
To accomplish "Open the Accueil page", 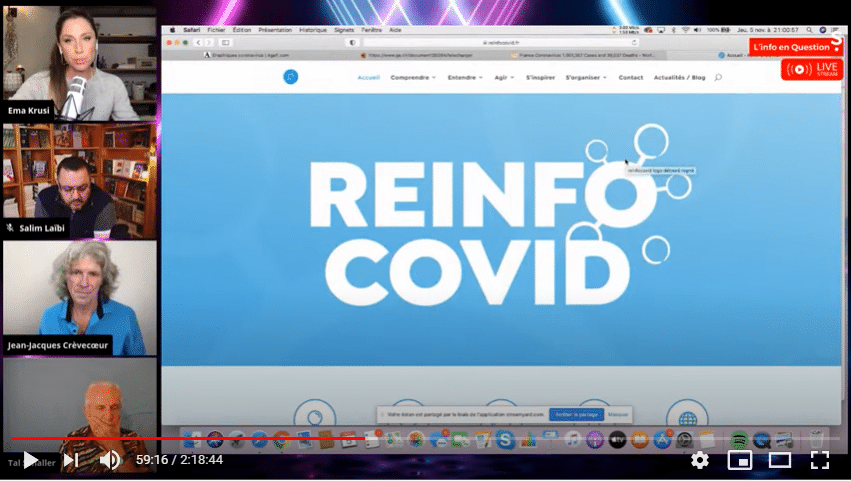I will tap(369, 78).
